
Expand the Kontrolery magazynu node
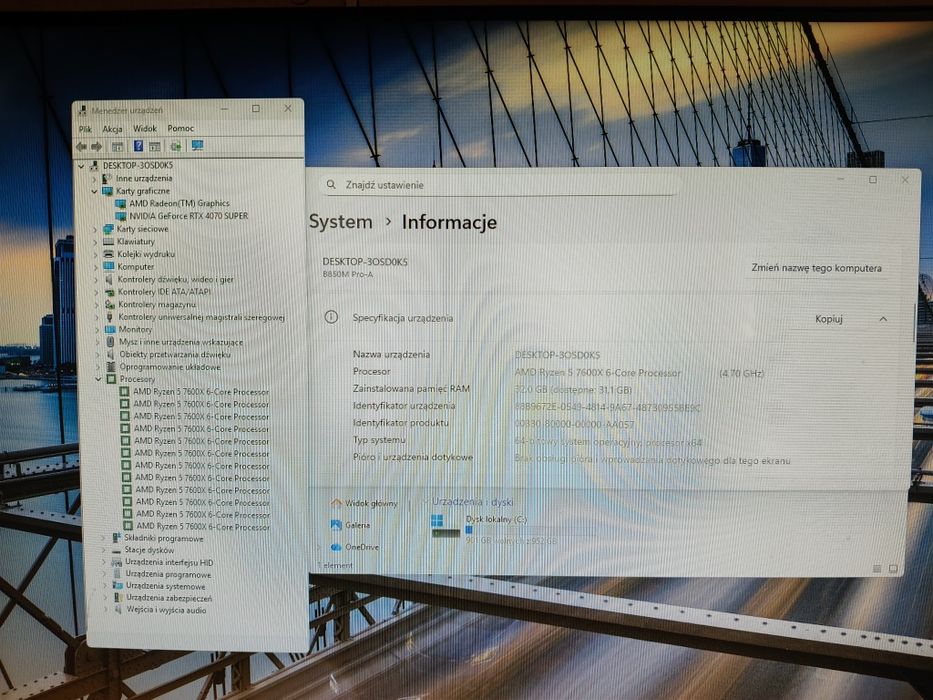click(96, 305)
